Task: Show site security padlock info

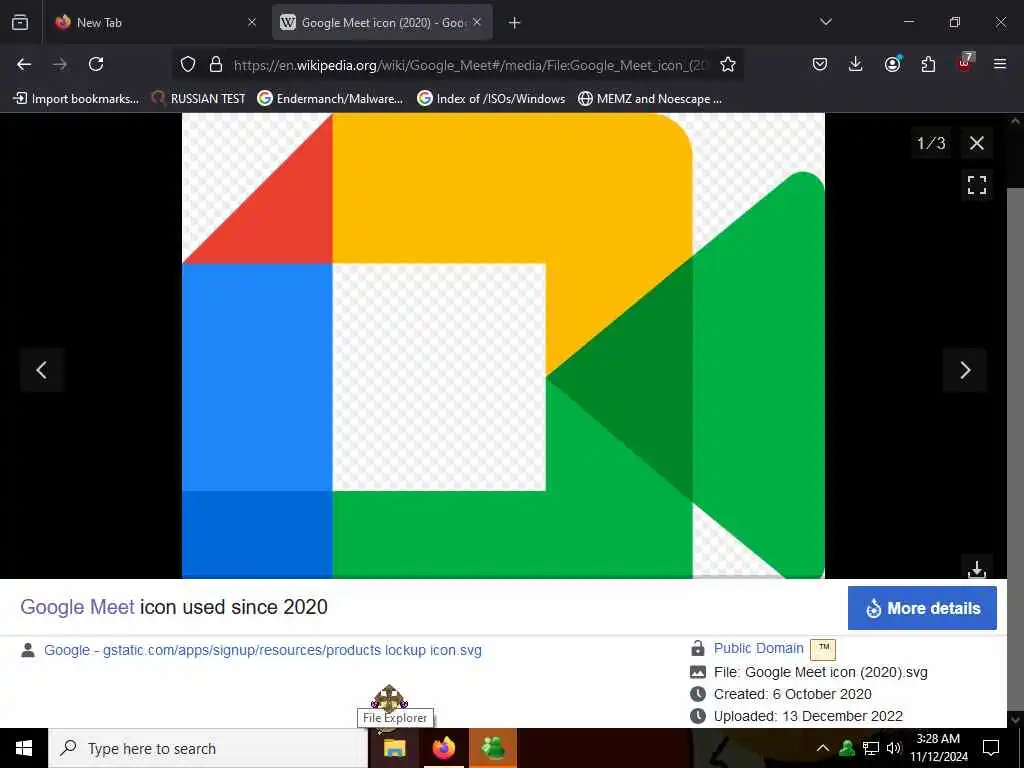Action: tap(216, 64)
